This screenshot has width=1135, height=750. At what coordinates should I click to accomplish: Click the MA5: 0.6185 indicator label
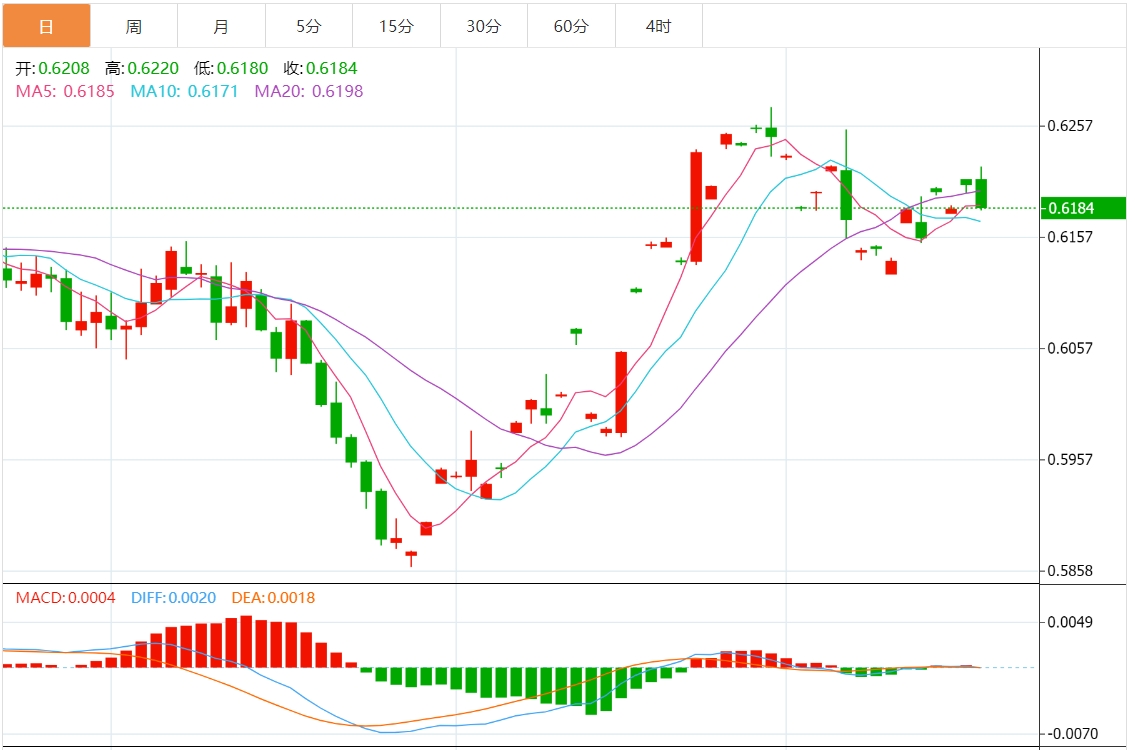pos(65,91)
